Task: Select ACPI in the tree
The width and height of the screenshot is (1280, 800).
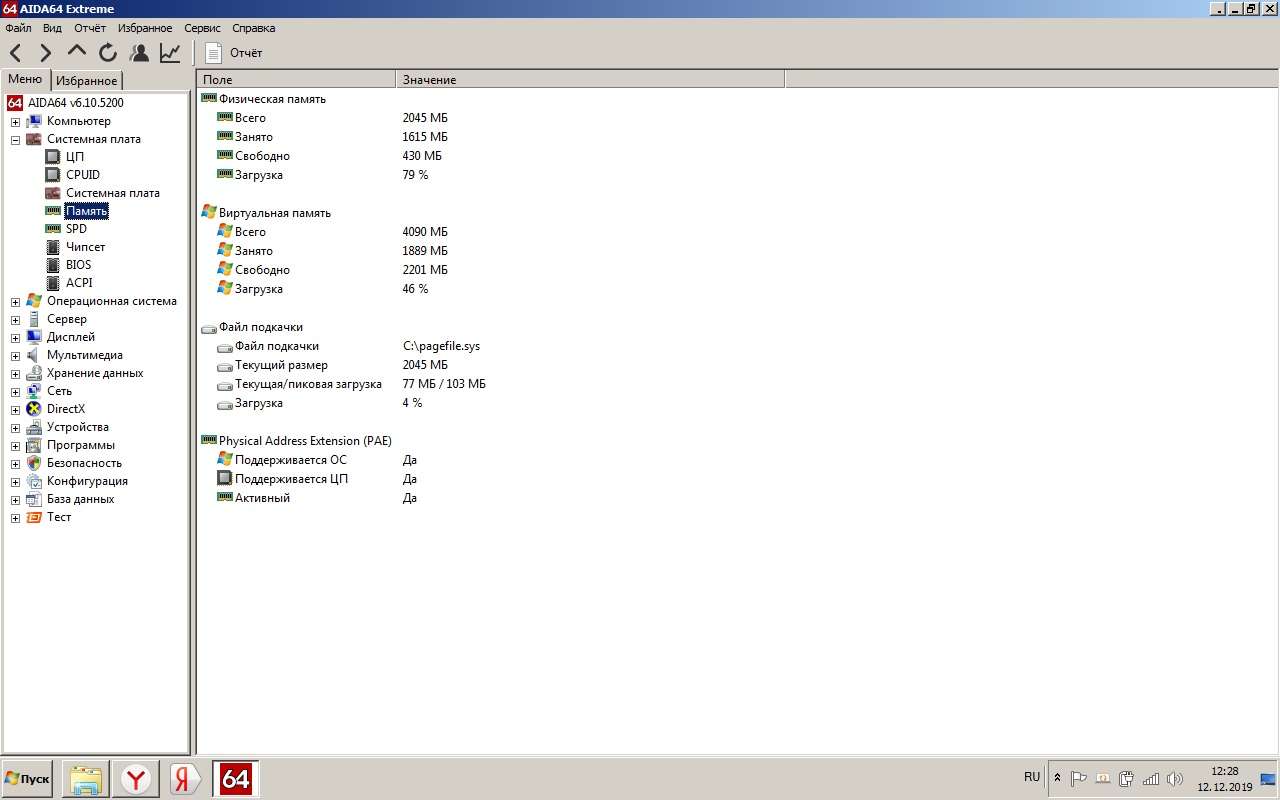Action: [79, 283]
